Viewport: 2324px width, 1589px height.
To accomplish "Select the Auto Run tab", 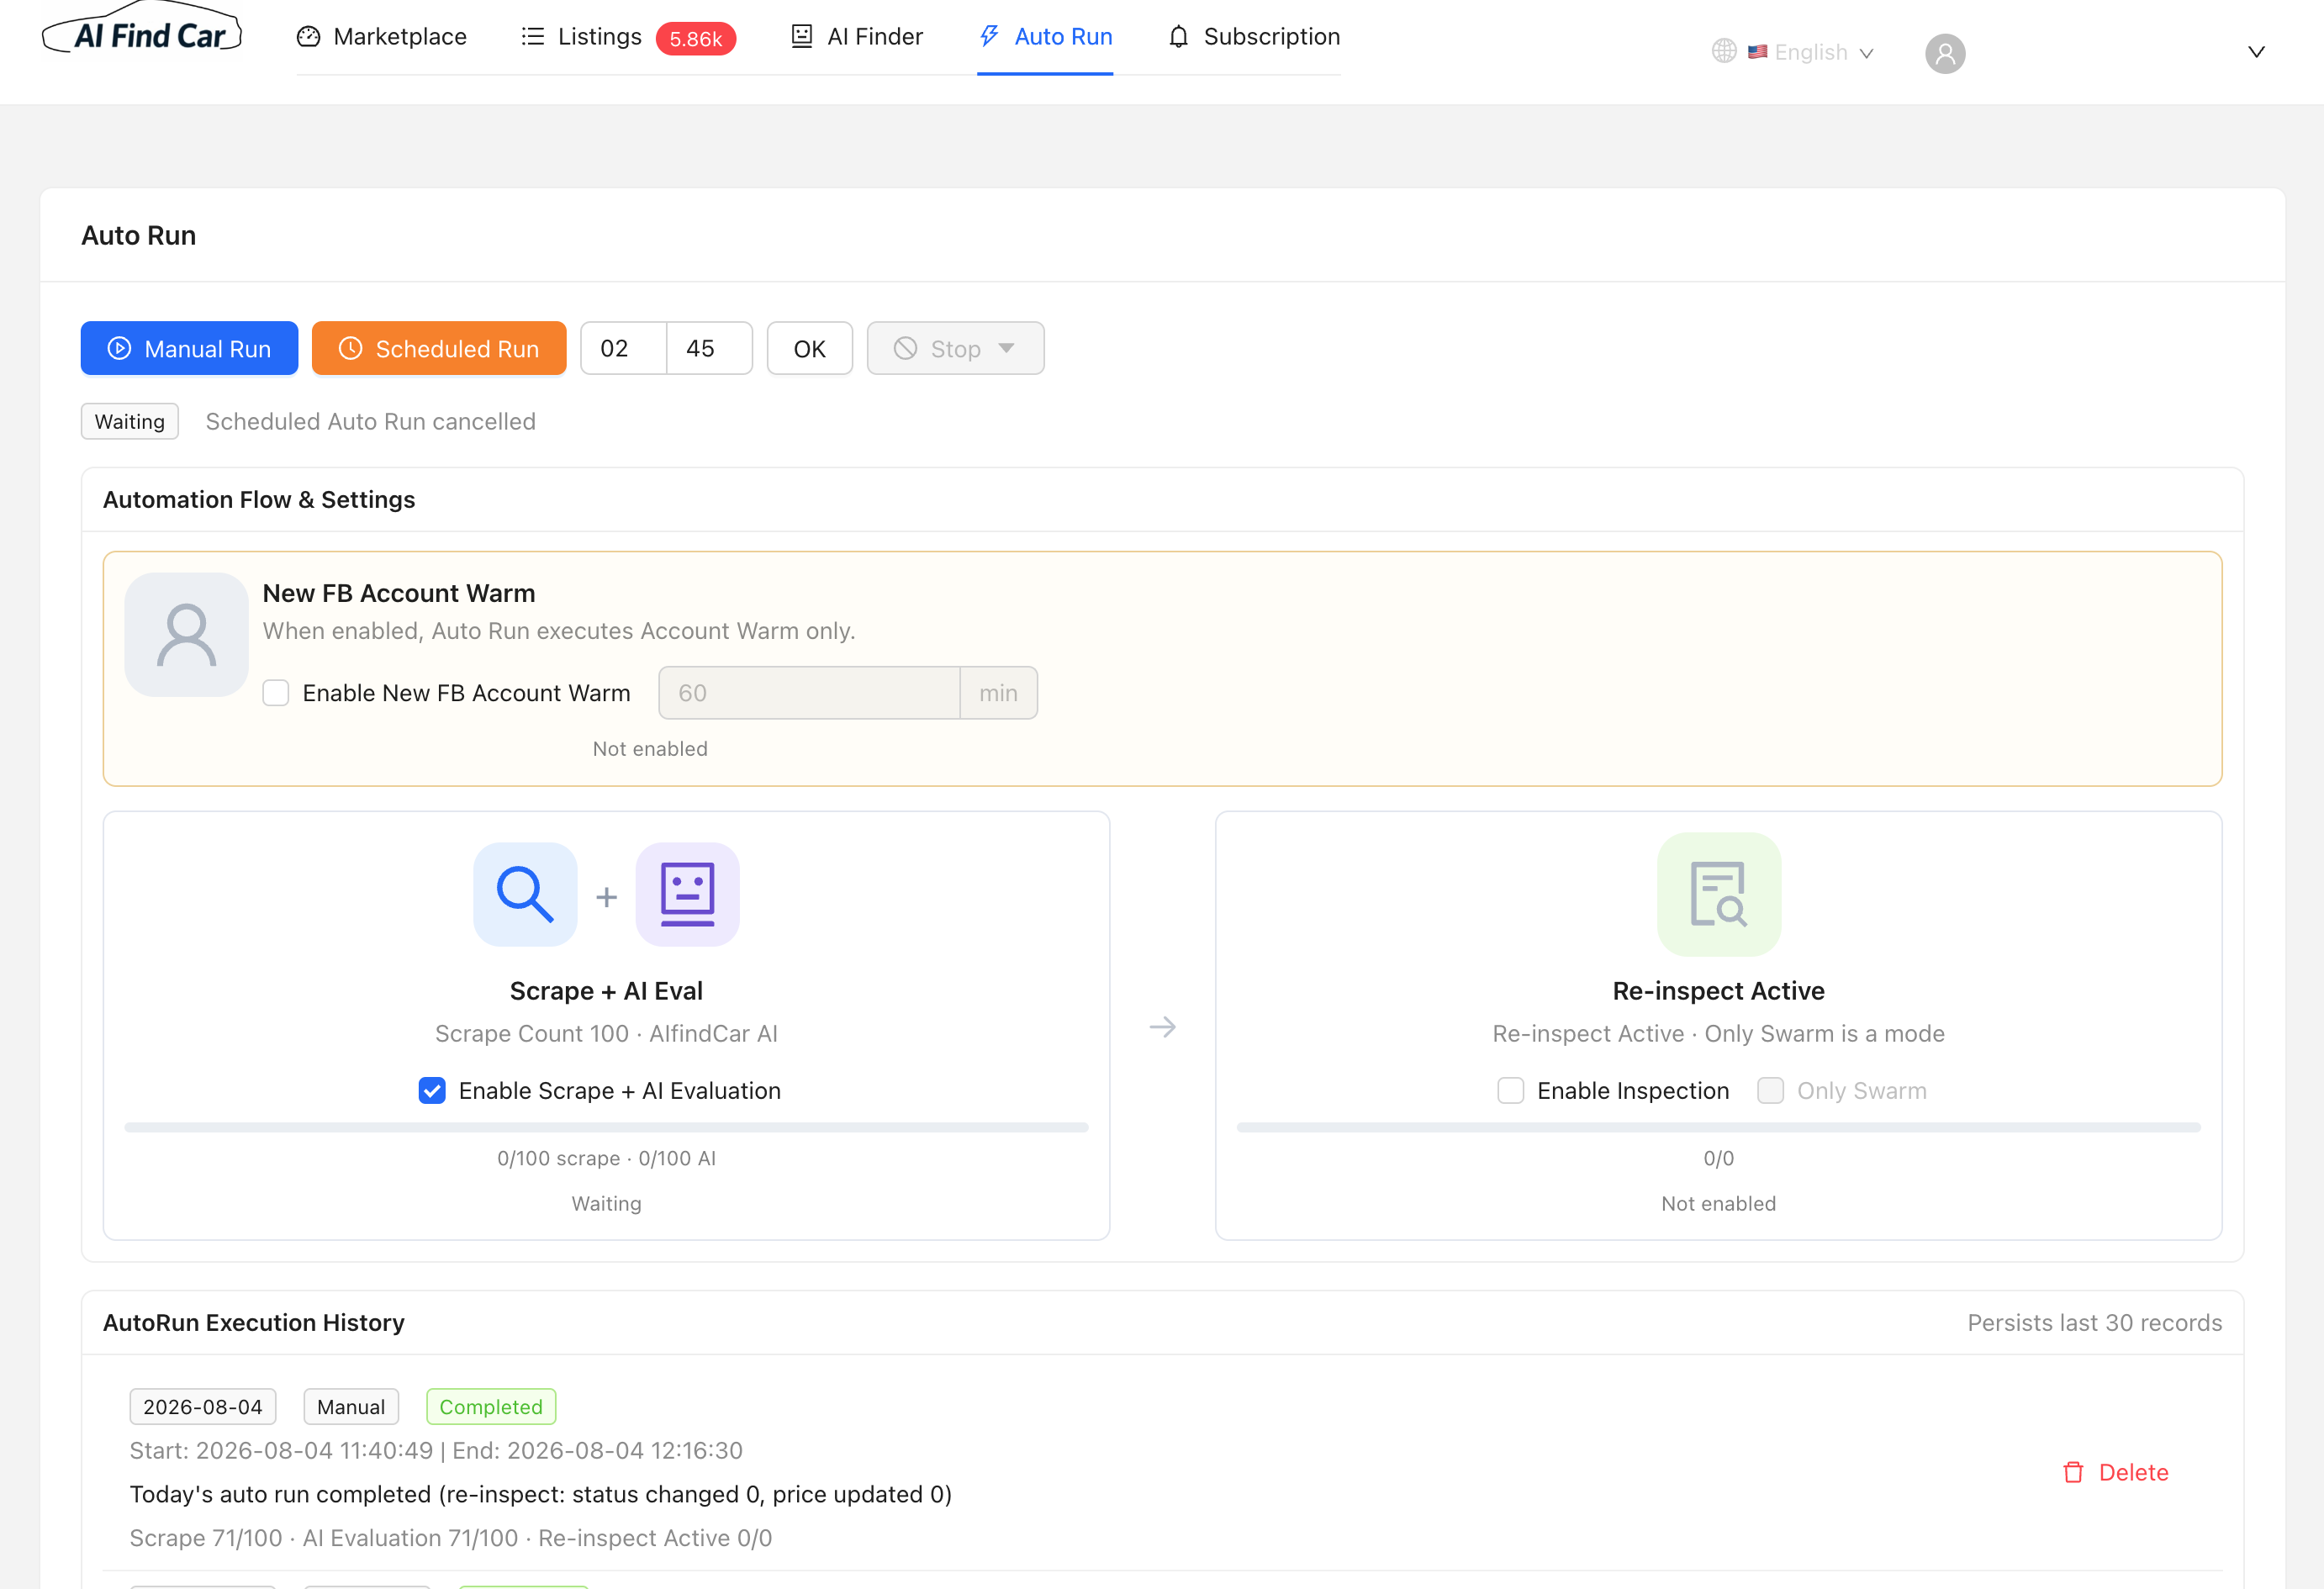I will (1045, 37).
